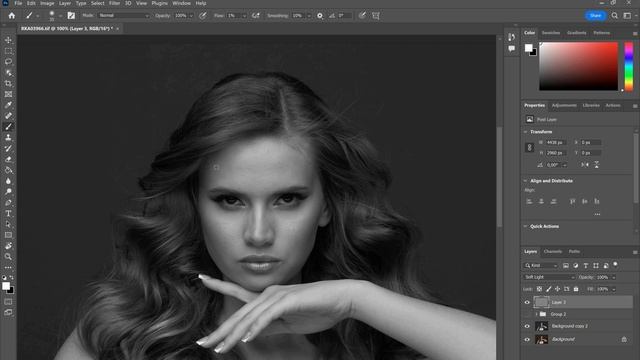Image resolution: width=640 pixels, height=360 pixels.
Task: Click the width W input field
Action: (x=556, y=142)
